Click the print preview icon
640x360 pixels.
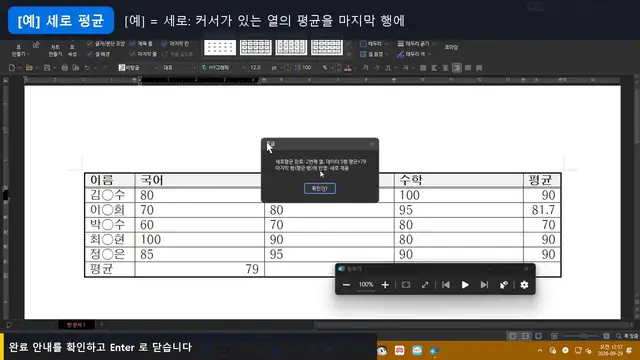[76, 68]
